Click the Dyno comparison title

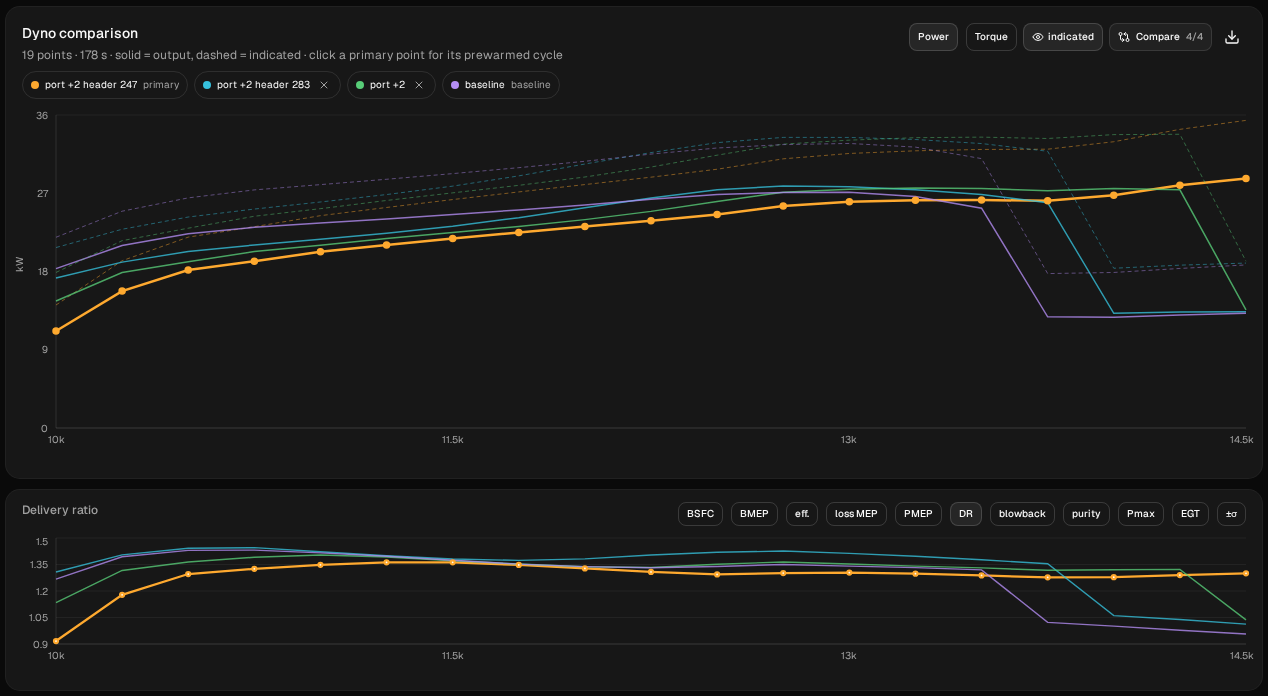80,34
